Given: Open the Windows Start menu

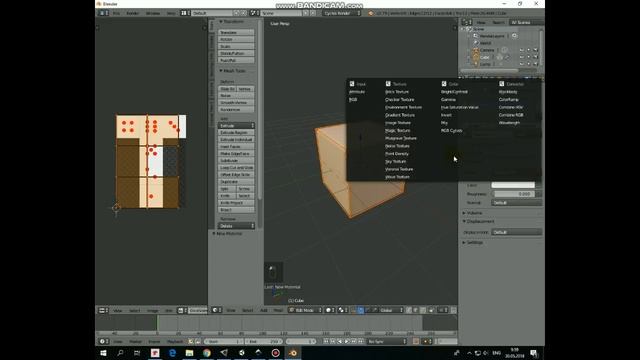Looking at the screenshot, I should coord(103,353).
